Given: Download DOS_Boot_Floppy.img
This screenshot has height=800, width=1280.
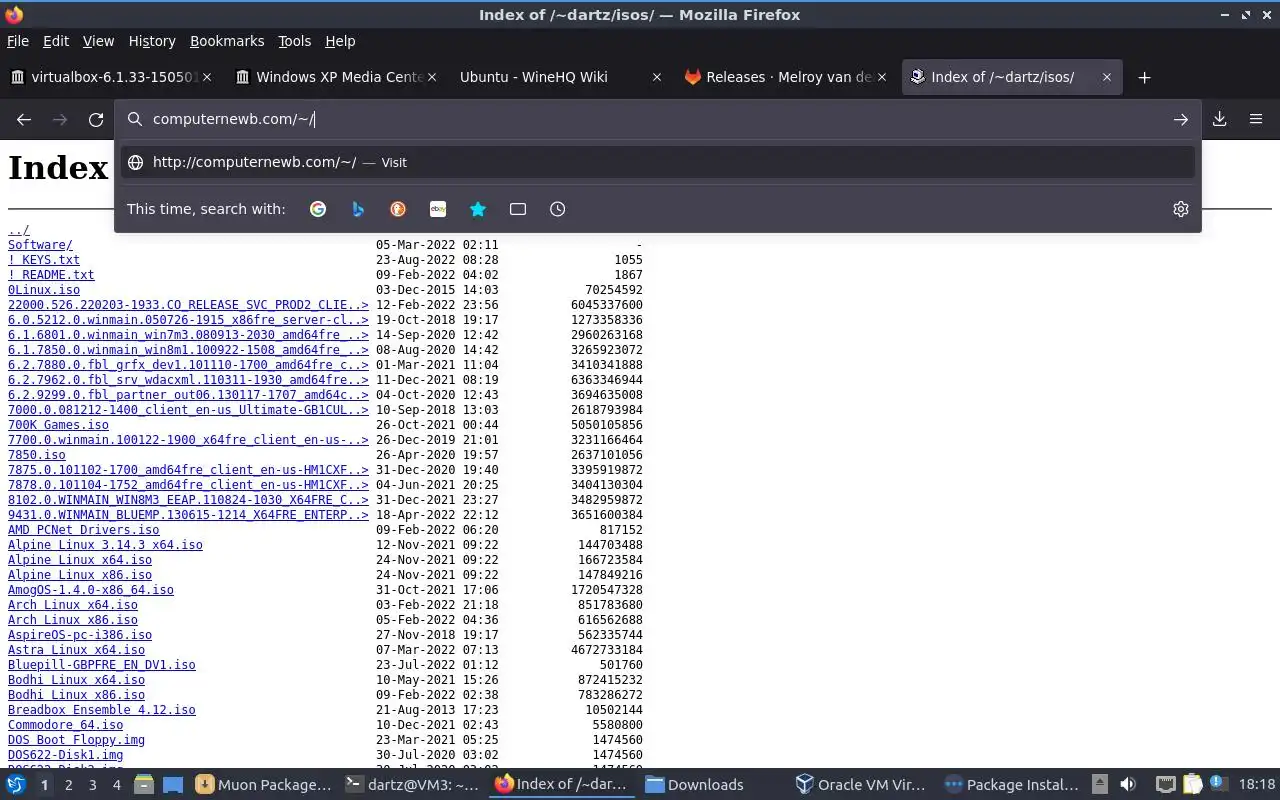Looking at the screenshot, I should coord(76,740).
